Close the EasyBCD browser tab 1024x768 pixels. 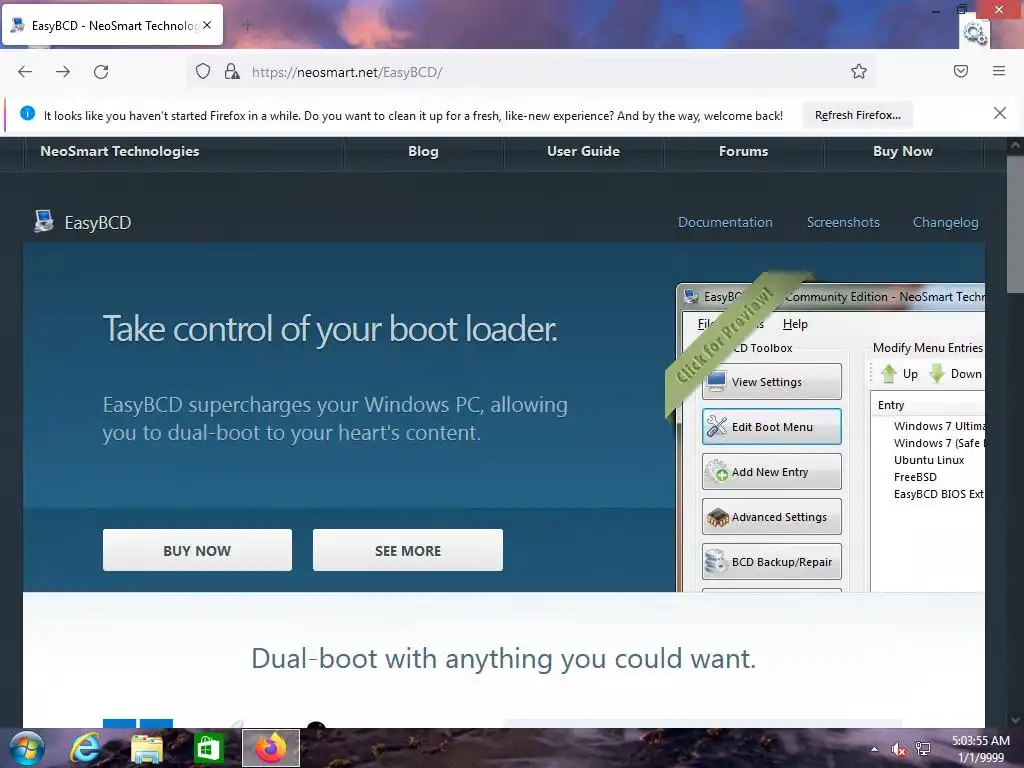click(207, 25)
